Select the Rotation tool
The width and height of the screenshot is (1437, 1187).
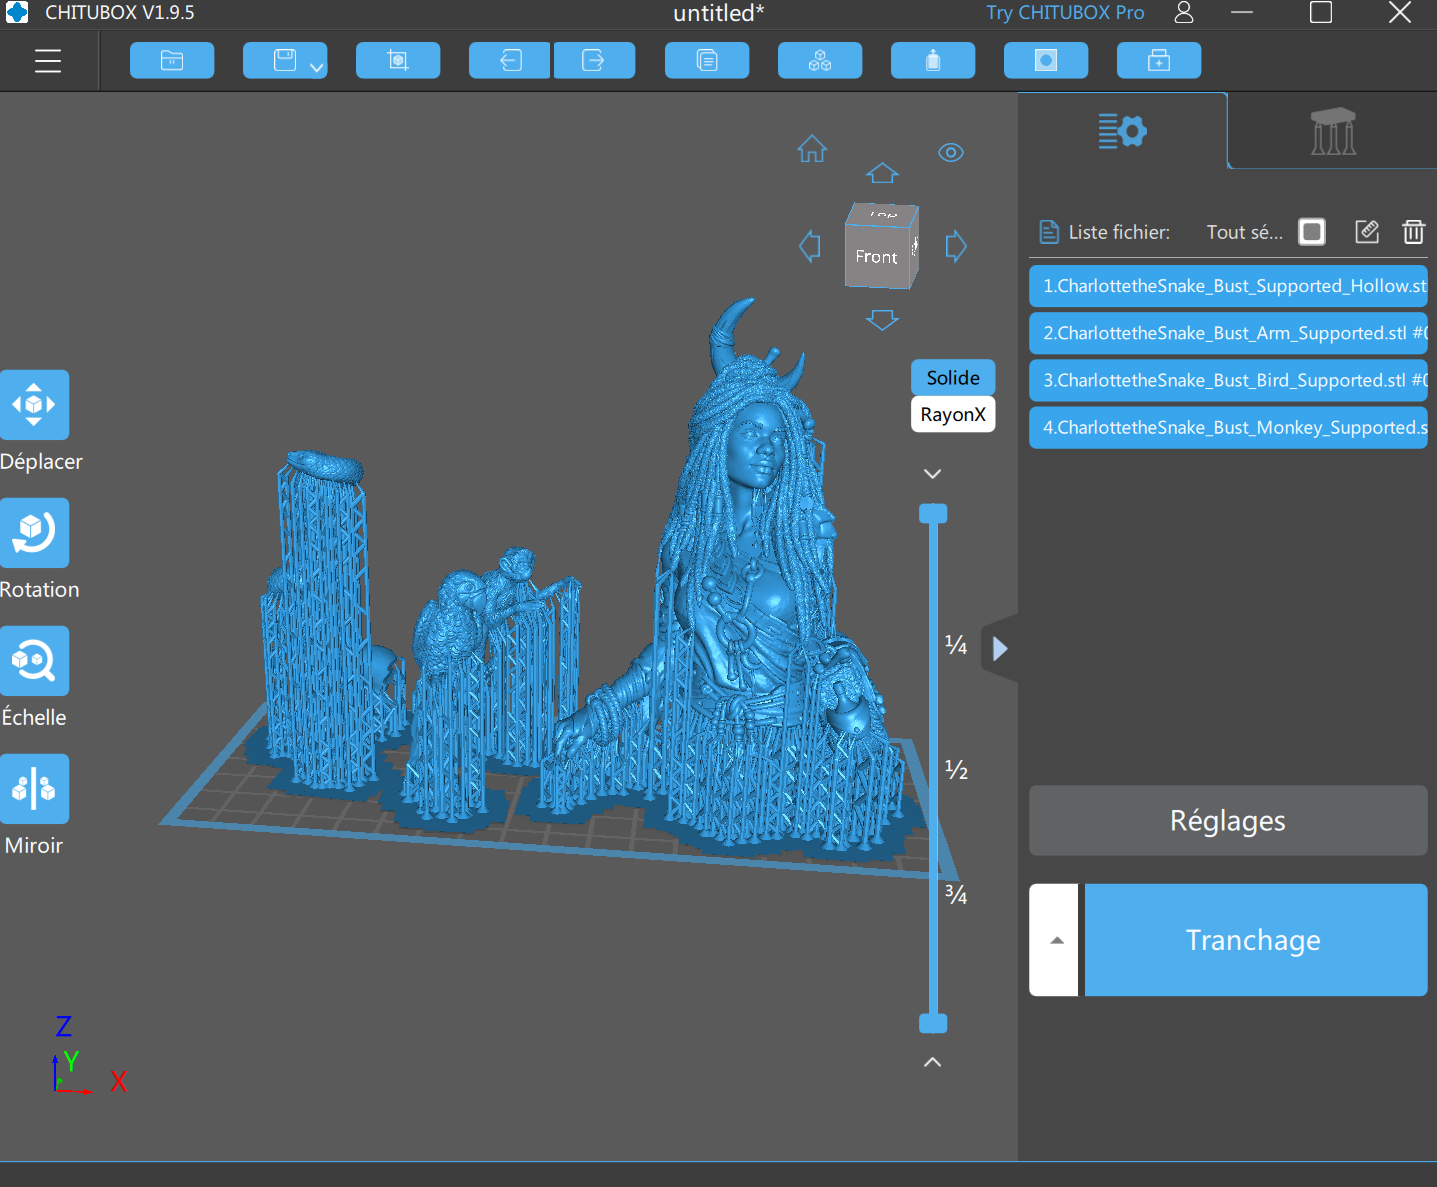(x=35, y=533)
